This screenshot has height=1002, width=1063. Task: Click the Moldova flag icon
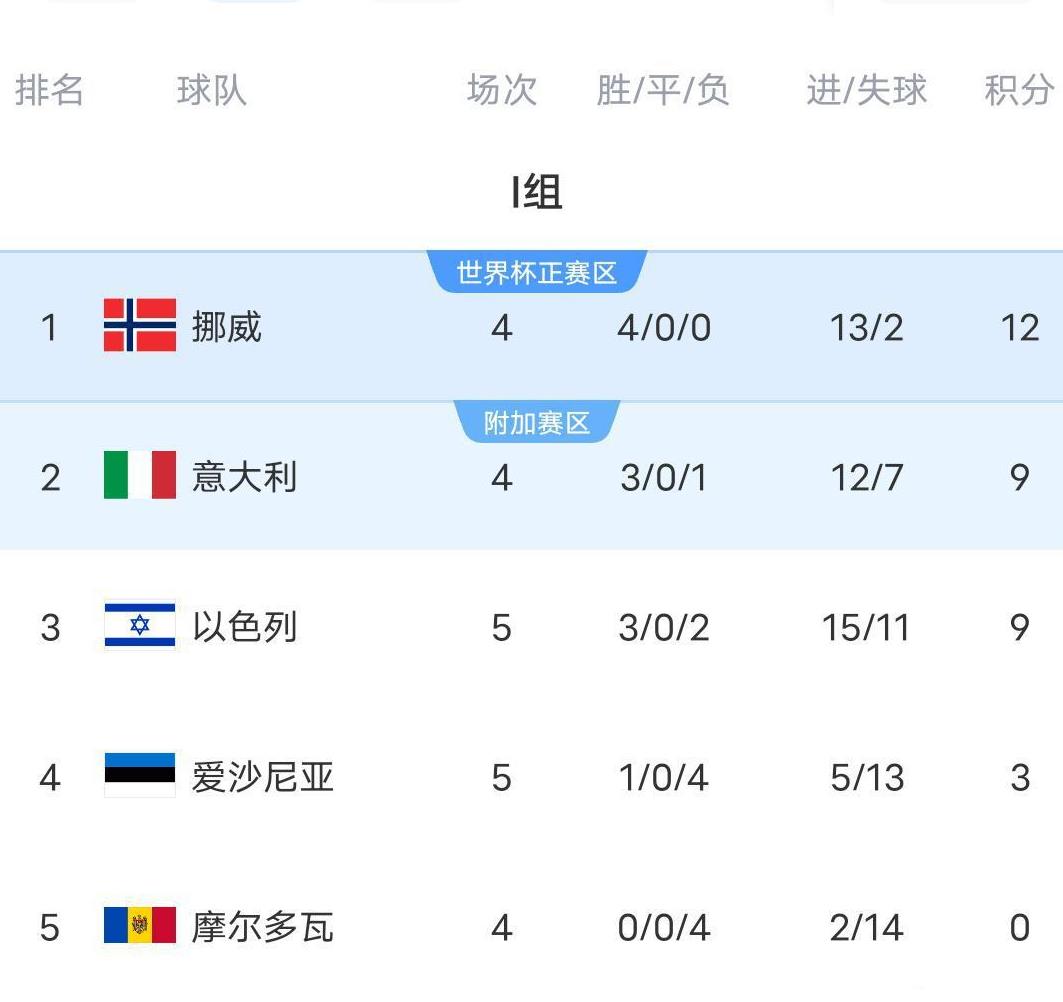(x=140, y=927)
